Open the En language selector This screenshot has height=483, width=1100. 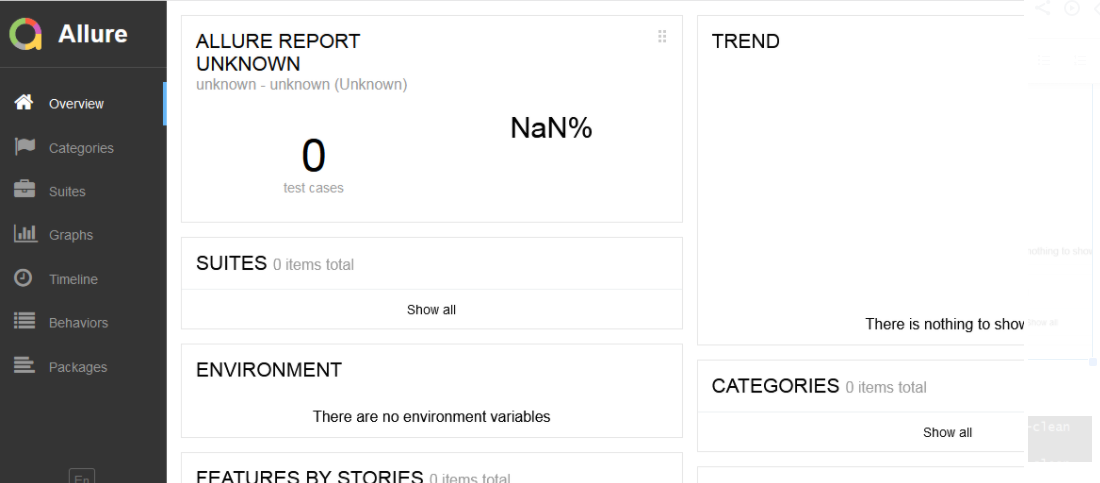[81, 478]
